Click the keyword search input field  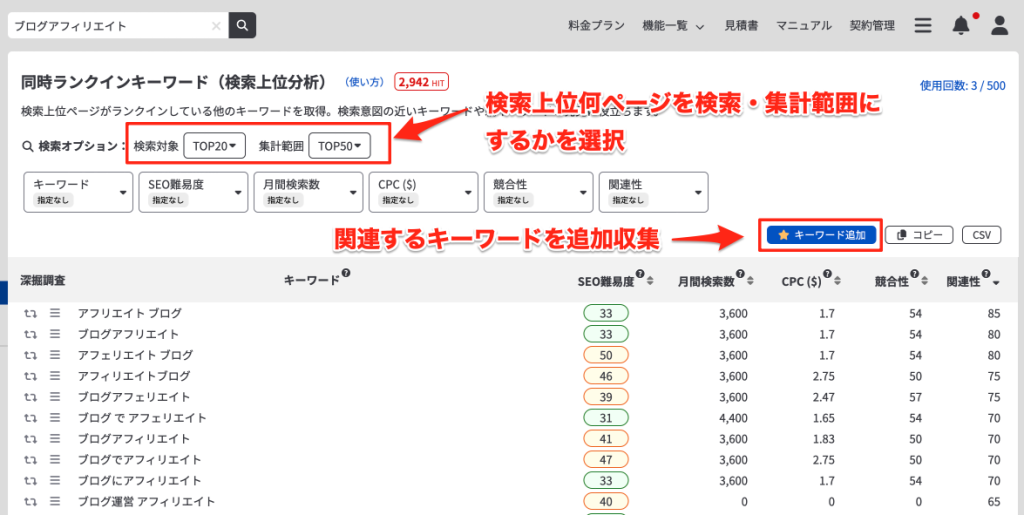110,26
